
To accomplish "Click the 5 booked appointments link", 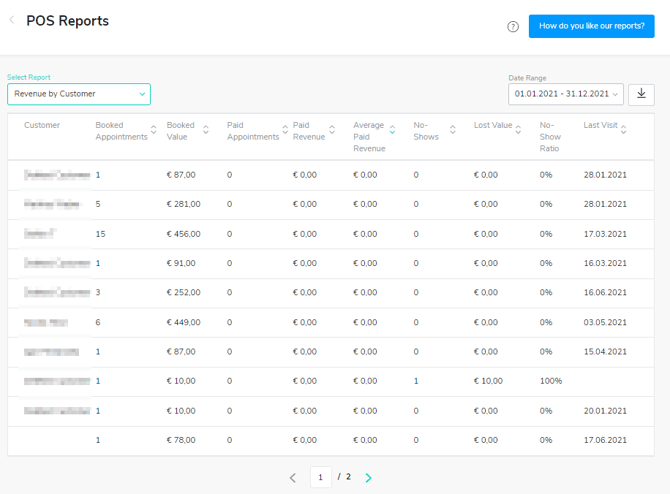I will click(x=98, y=204).
